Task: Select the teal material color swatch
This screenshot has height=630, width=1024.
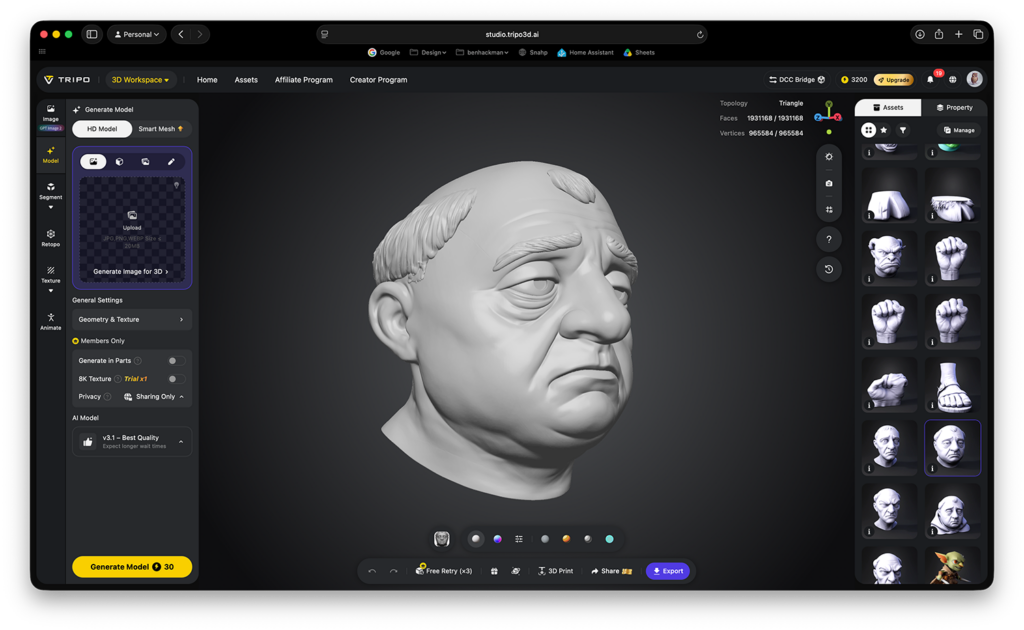Action: pos(609,539)
